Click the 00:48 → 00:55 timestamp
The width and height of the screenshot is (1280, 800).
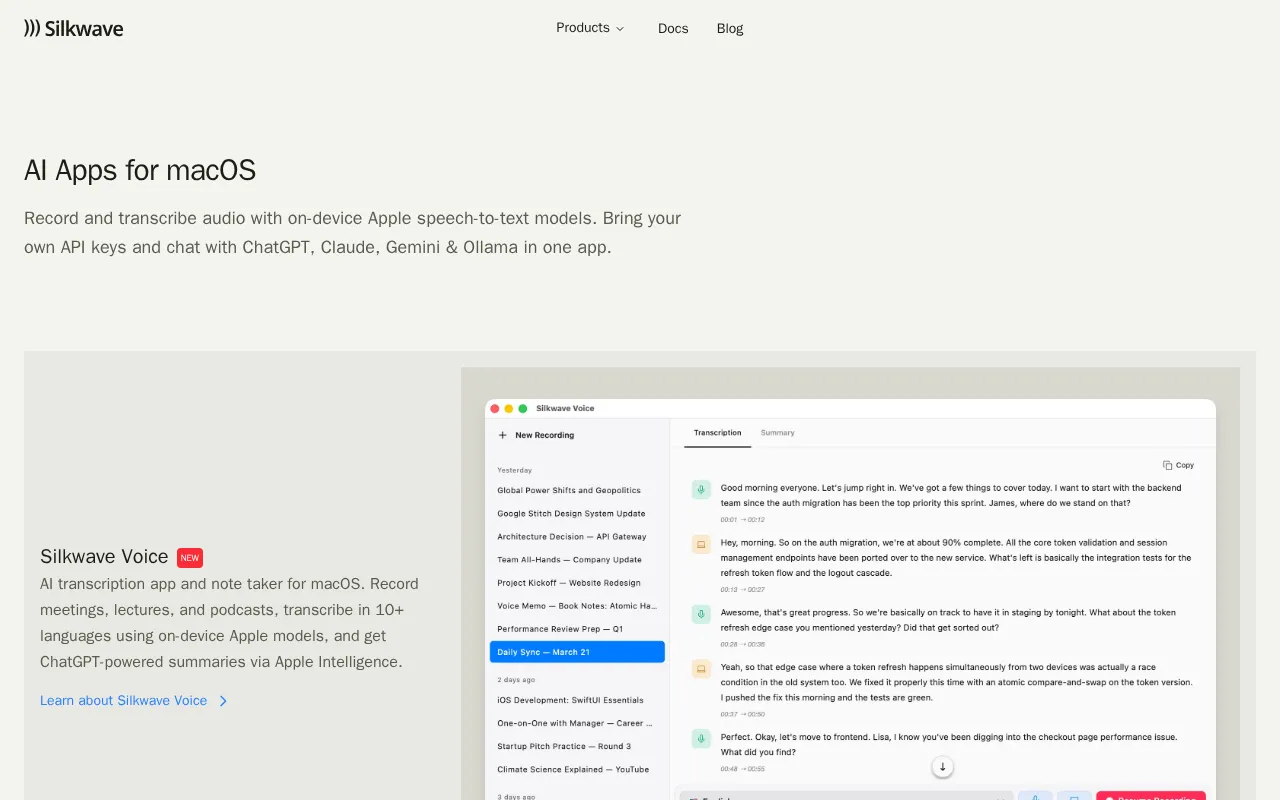pyautogui.click(x=742, y=768)
